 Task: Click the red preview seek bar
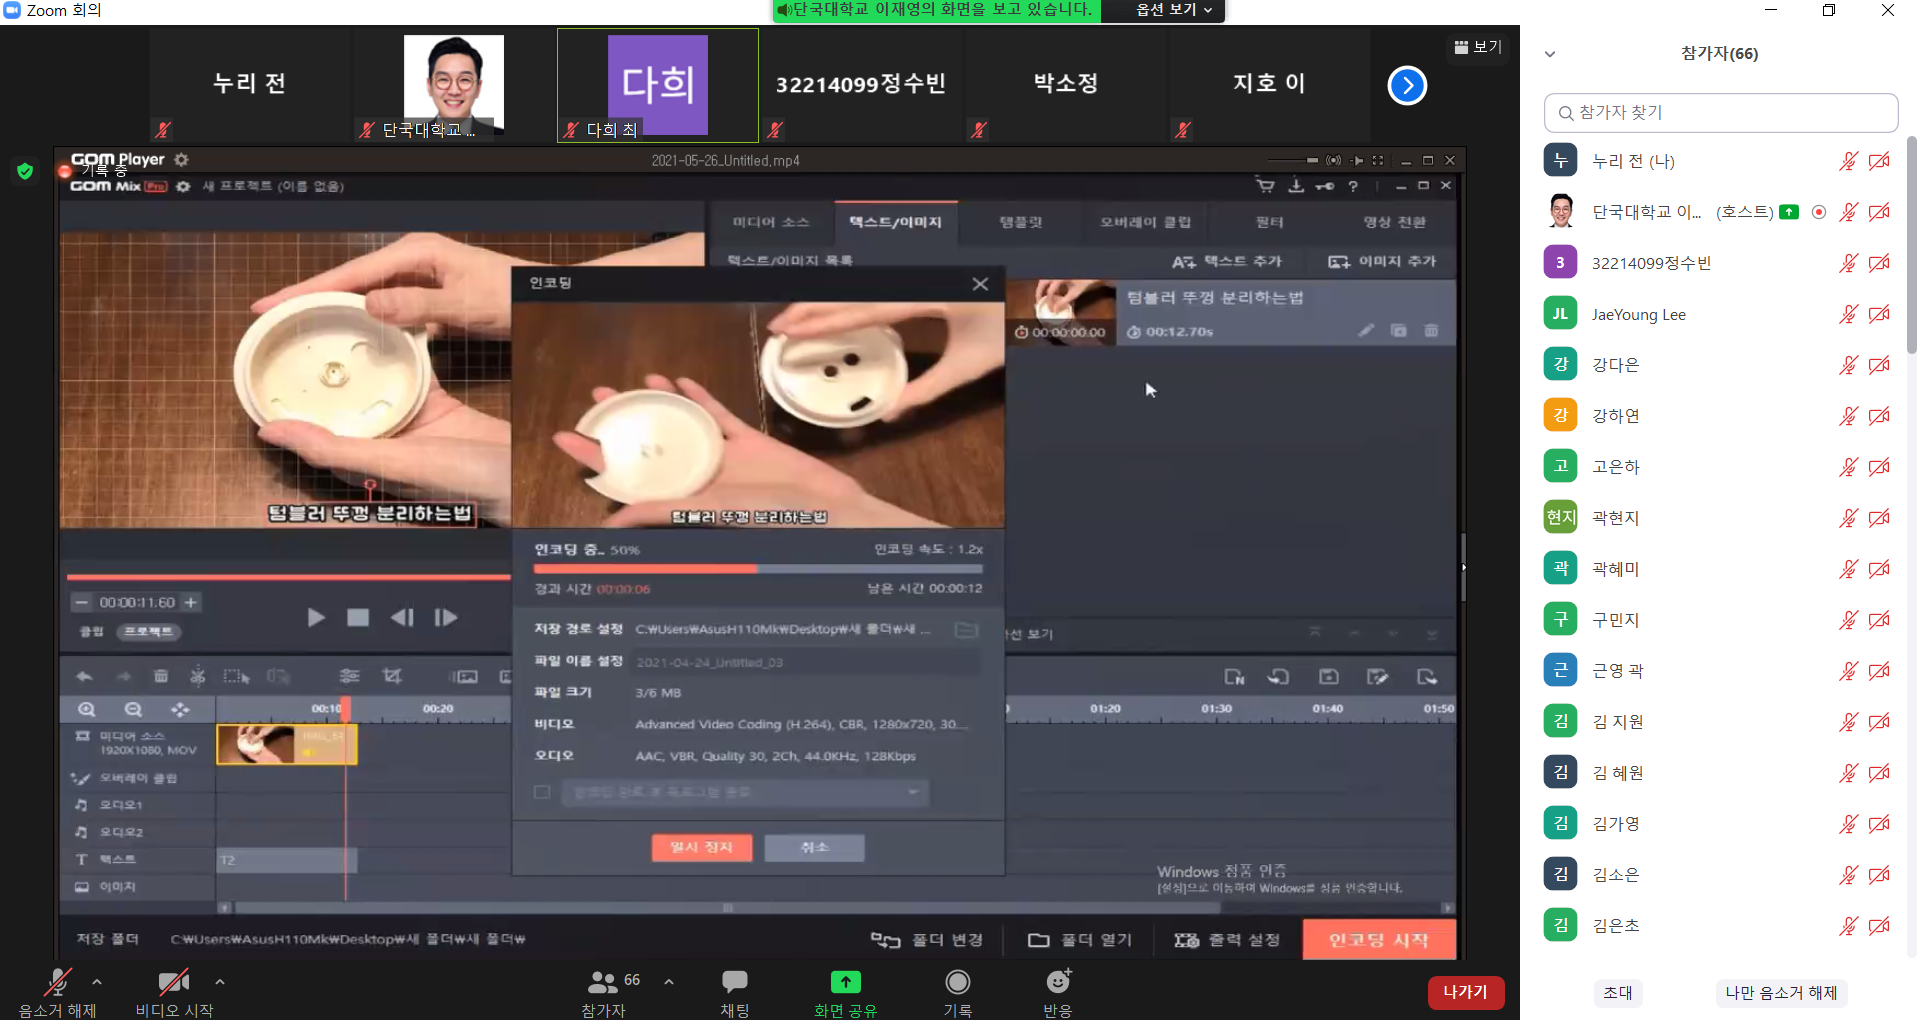click(289, 577)
